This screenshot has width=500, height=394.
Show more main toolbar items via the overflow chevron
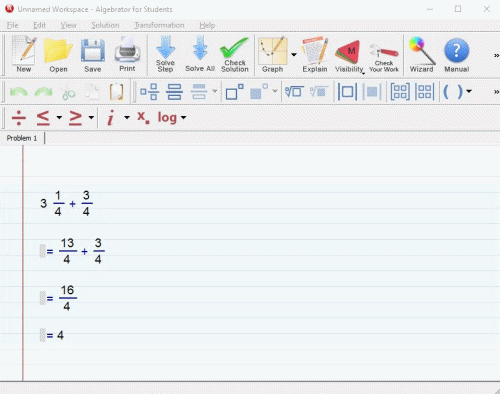(x=496, y=56)
